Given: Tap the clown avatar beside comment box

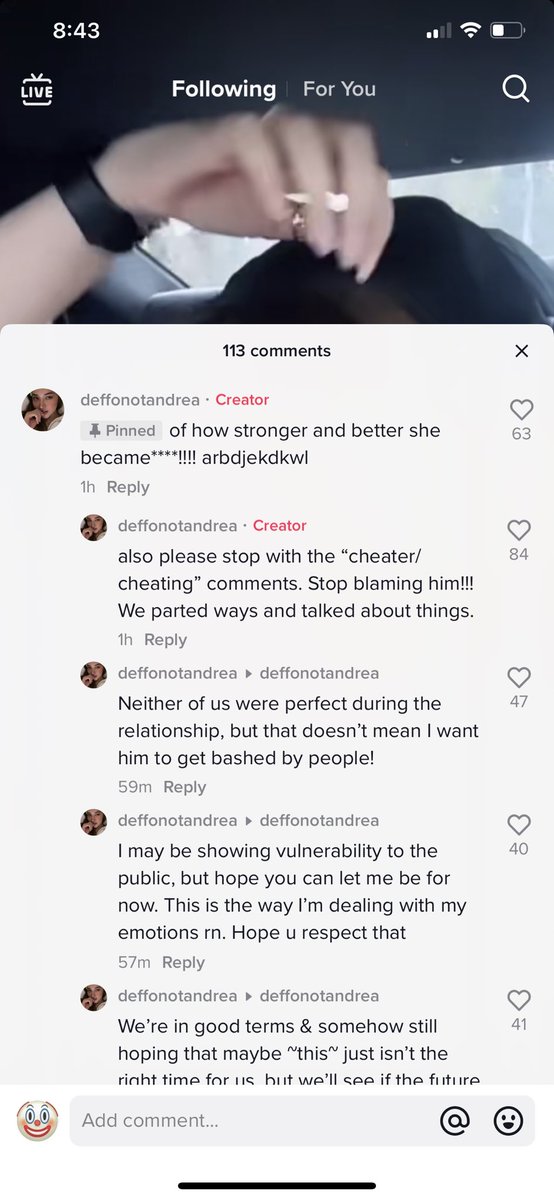Looking at the screenshot, I should pos(37,1121).
